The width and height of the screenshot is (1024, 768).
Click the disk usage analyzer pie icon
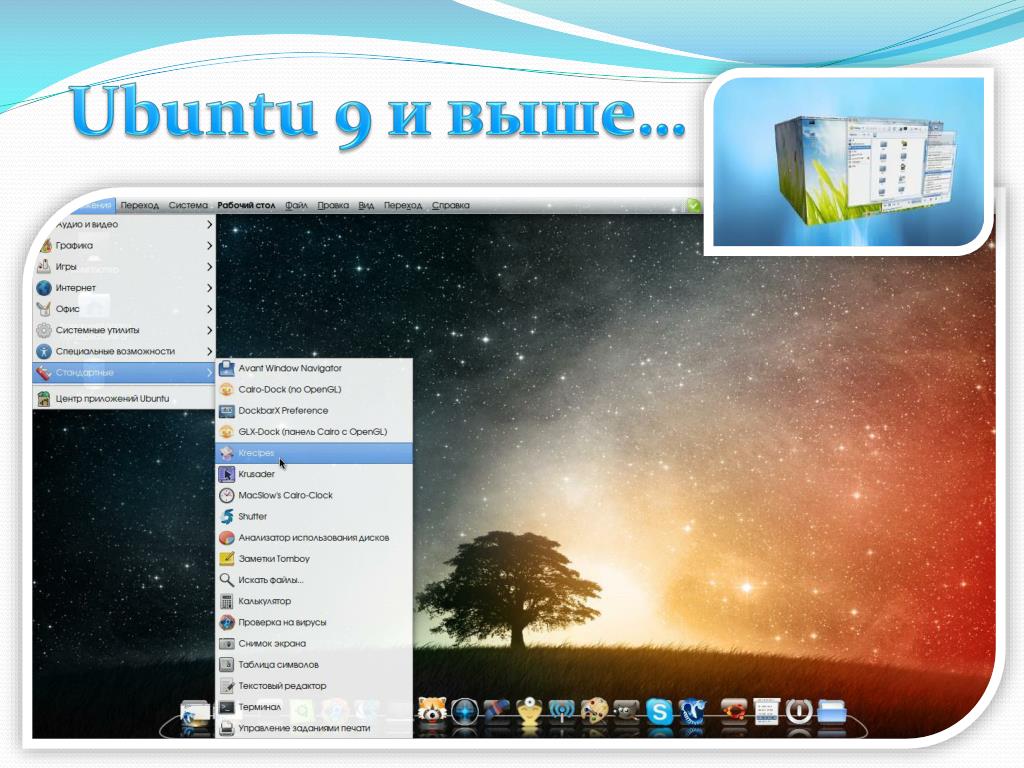coord(227,537)
